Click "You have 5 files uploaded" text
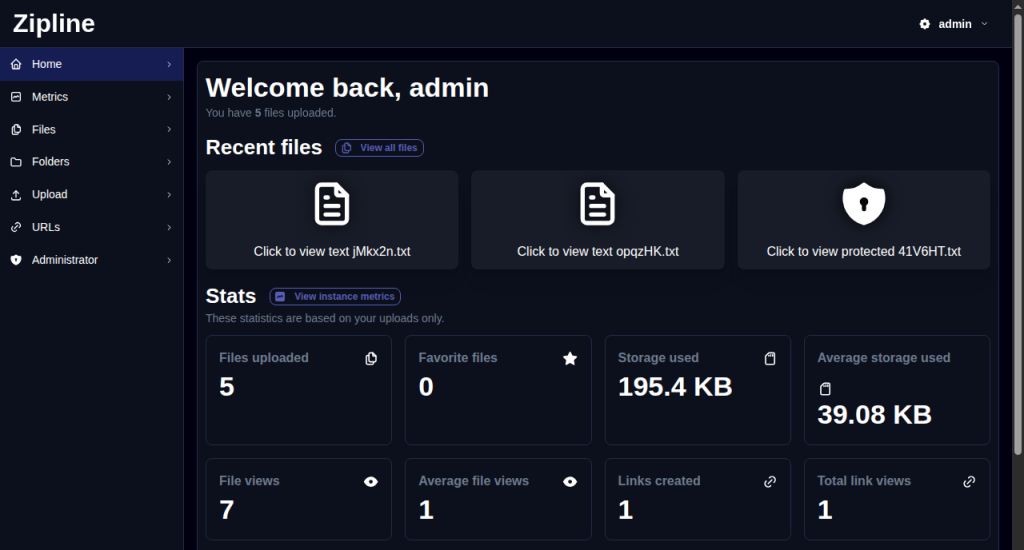 tap(271, 113)
